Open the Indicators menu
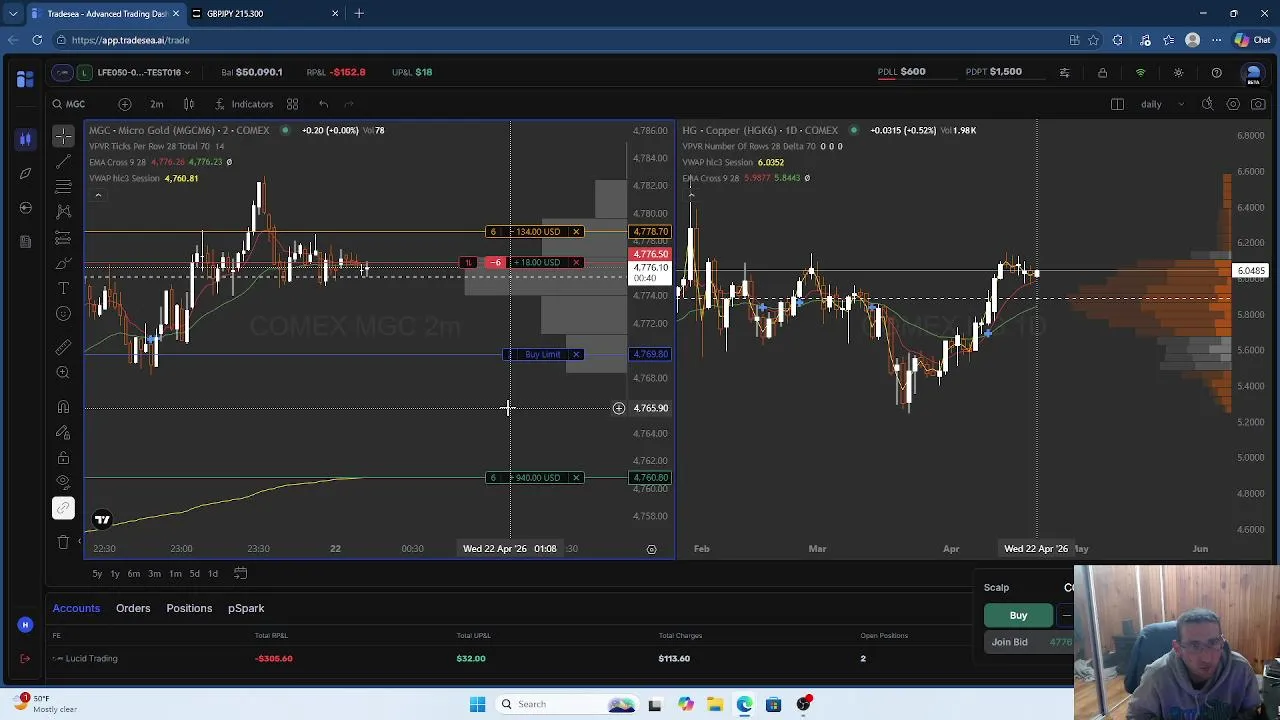Viewport: 1280px width, 720px height. (x=244, y=104)
